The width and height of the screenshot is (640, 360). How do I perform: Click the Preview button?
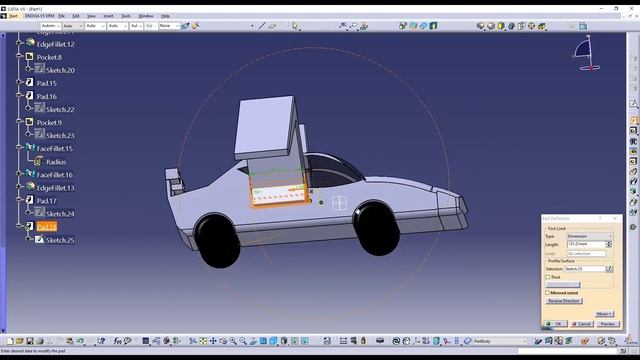[608, 324]
